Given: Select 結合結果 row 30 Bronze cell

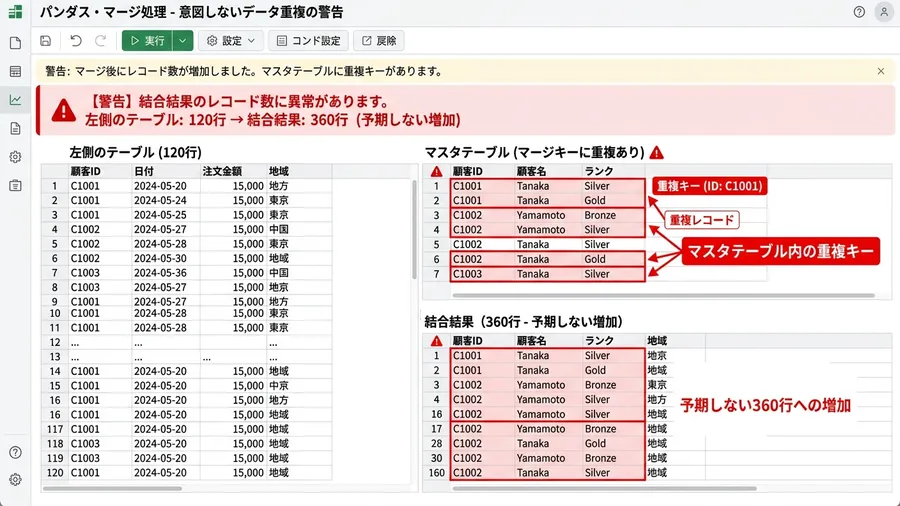Looking at the screenshot, I should [613, 458].
